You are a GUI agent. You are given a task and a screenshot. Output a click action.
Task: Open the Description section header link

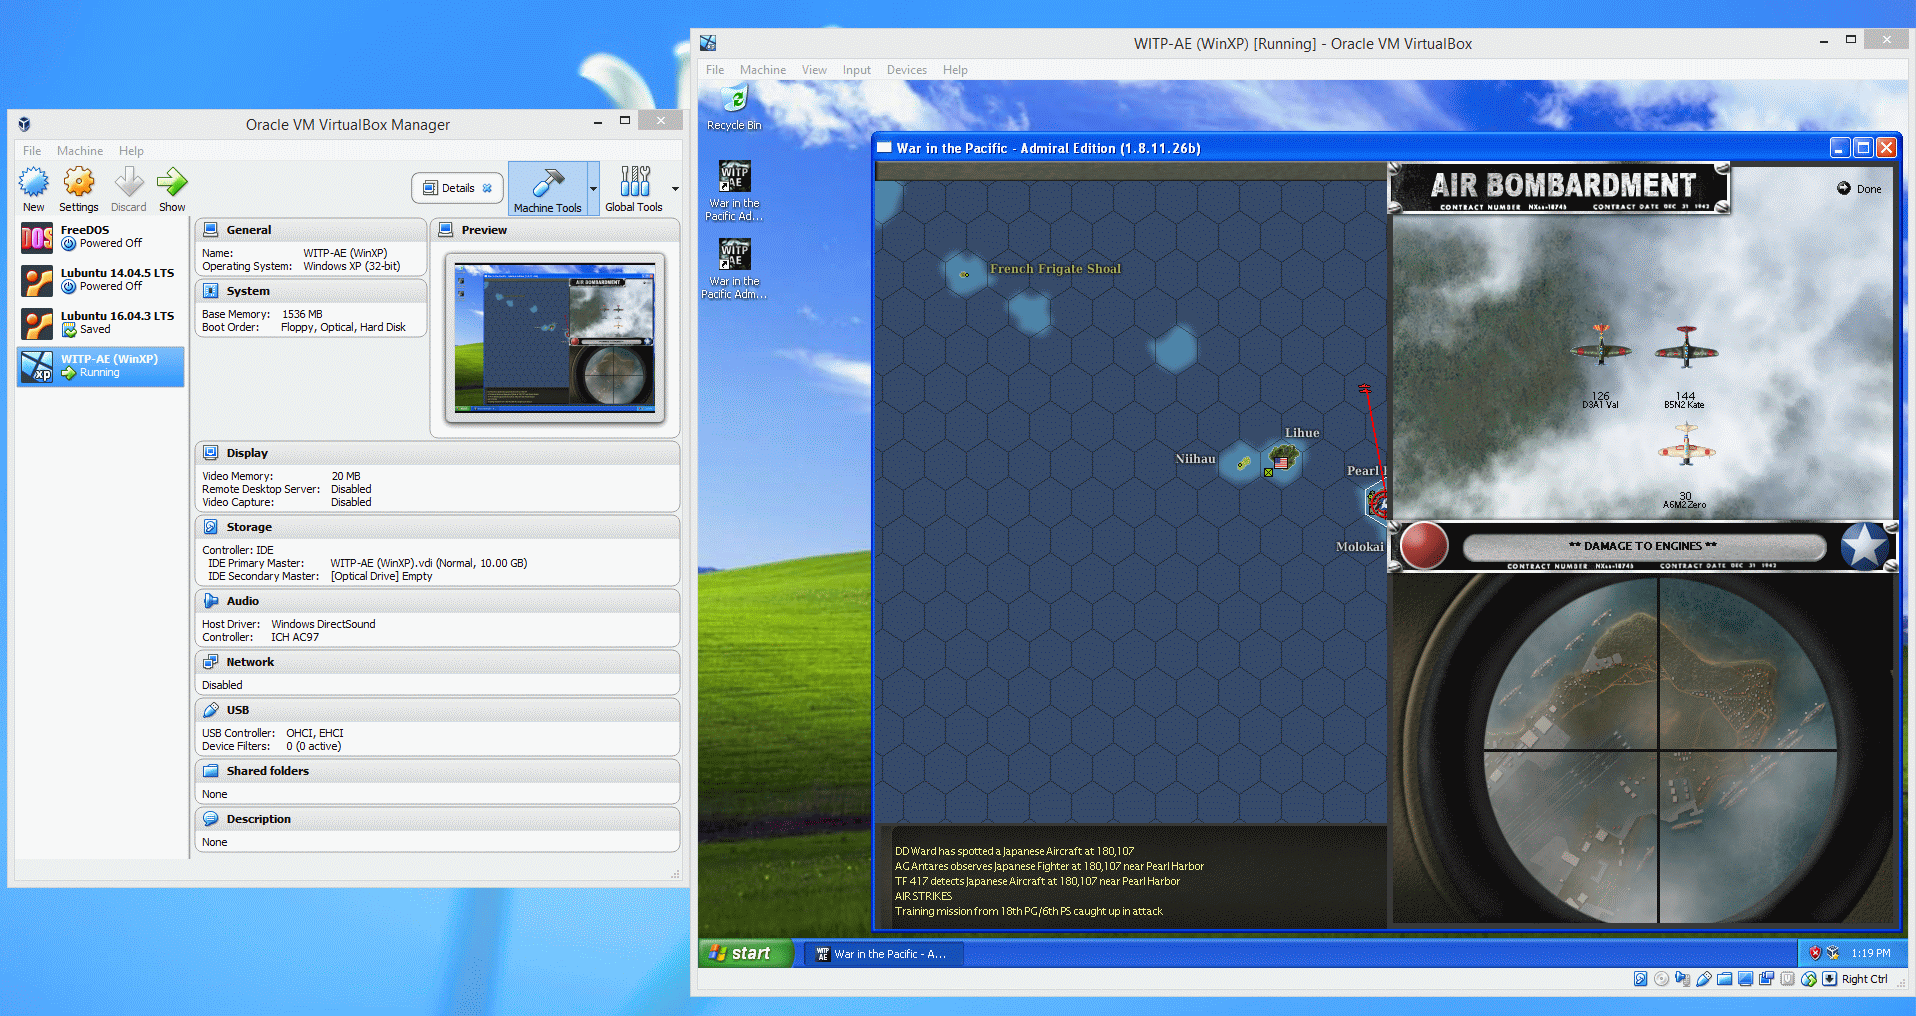tap(259, 819)
